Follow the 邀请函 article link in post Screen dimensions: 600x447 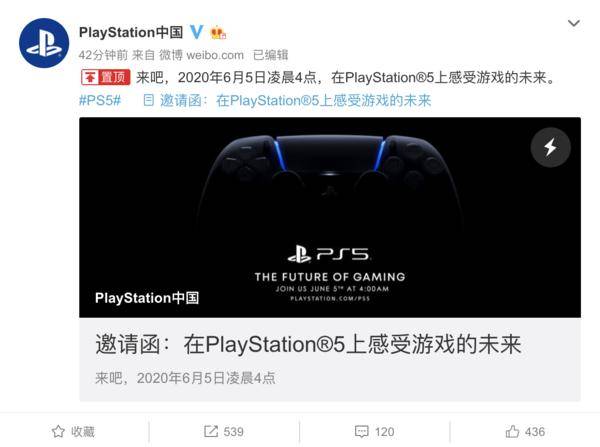tap(295, 101)
